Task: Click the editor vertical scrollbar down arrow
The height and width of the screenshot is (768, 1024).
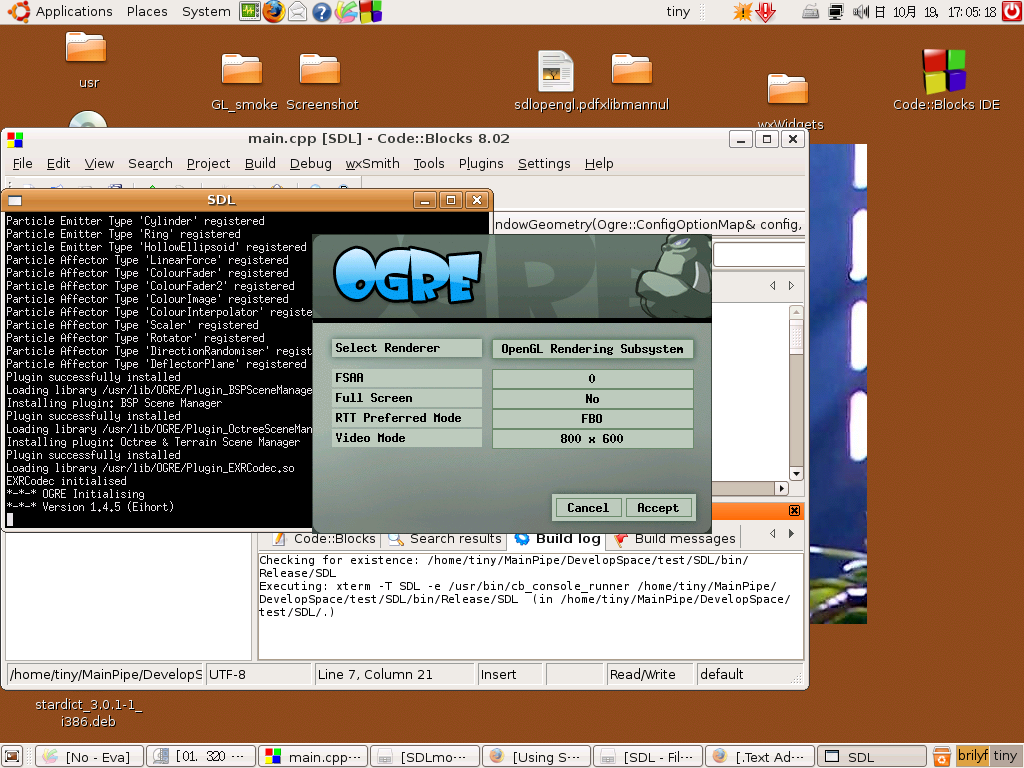Action: [x=796, y=473]
